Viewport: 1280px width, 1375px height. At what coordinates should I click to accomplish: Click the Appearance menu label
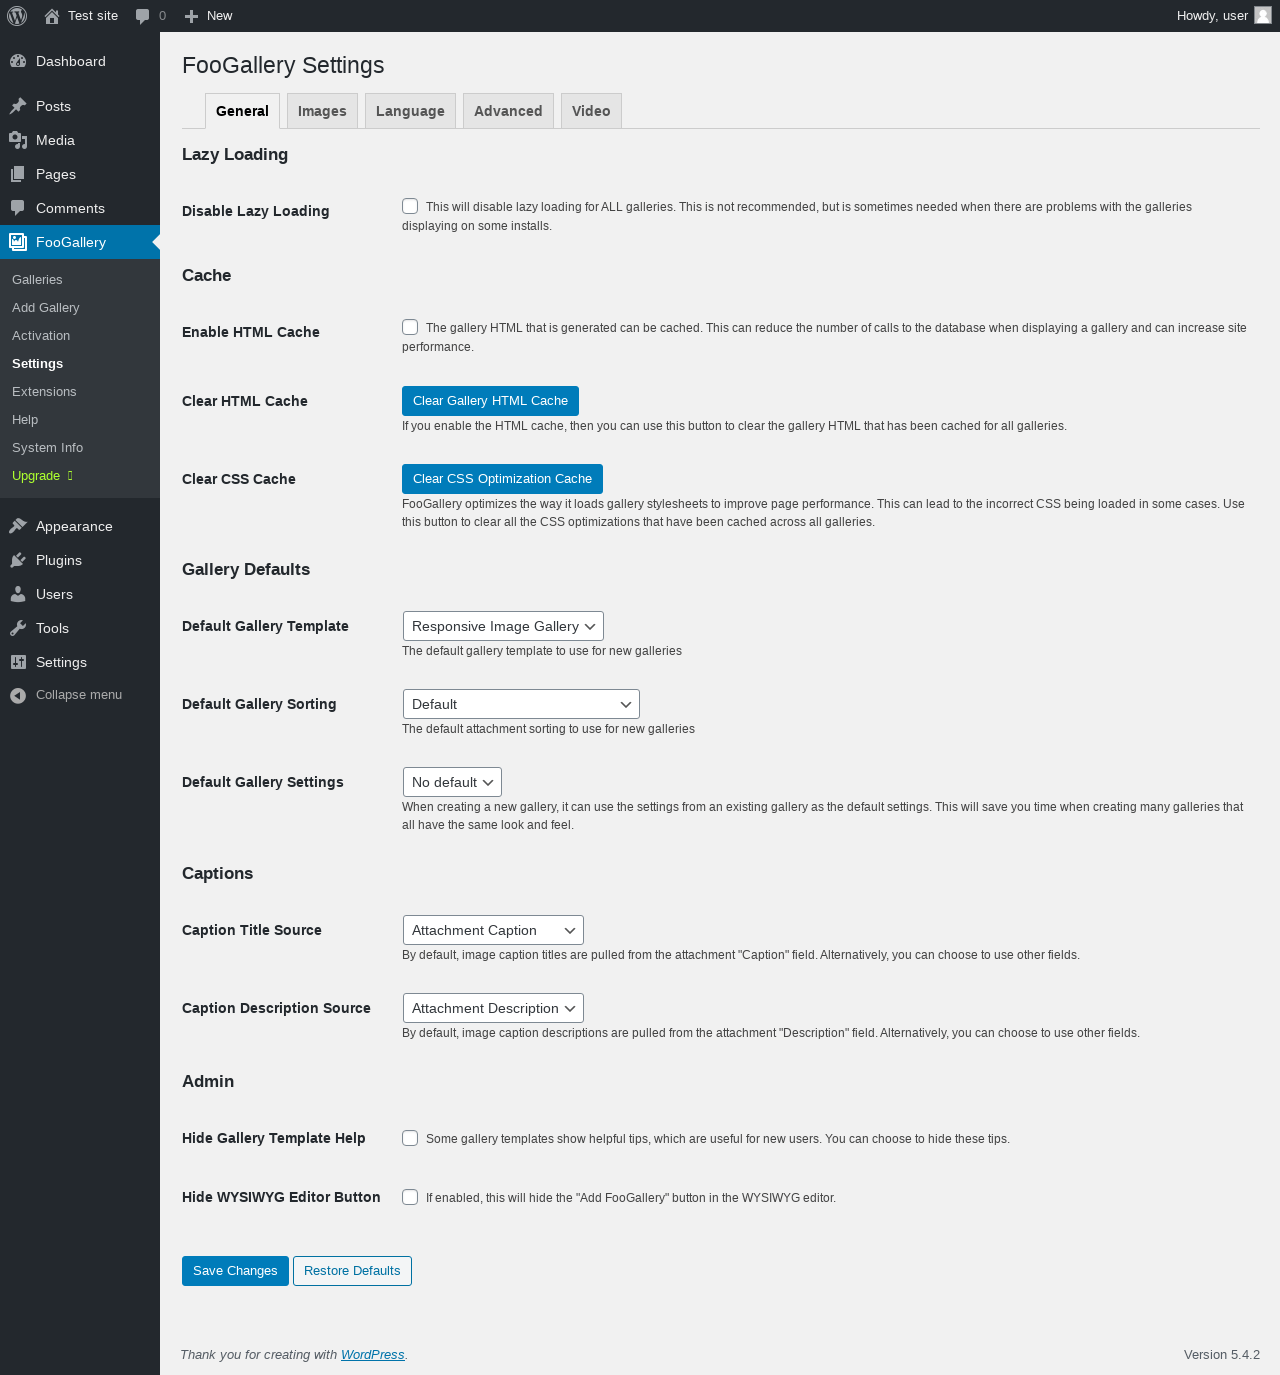pos(74,526)
